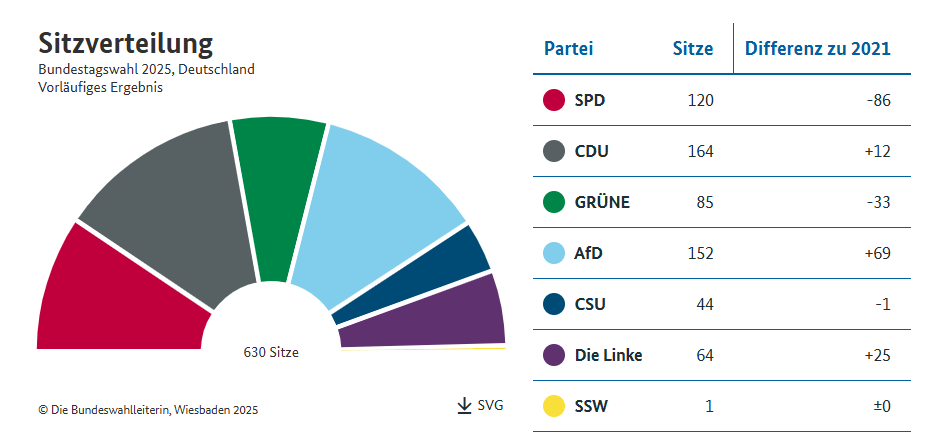Click the 630 Sitze center label
The image size is (926, 441).
tap(271, 352)
